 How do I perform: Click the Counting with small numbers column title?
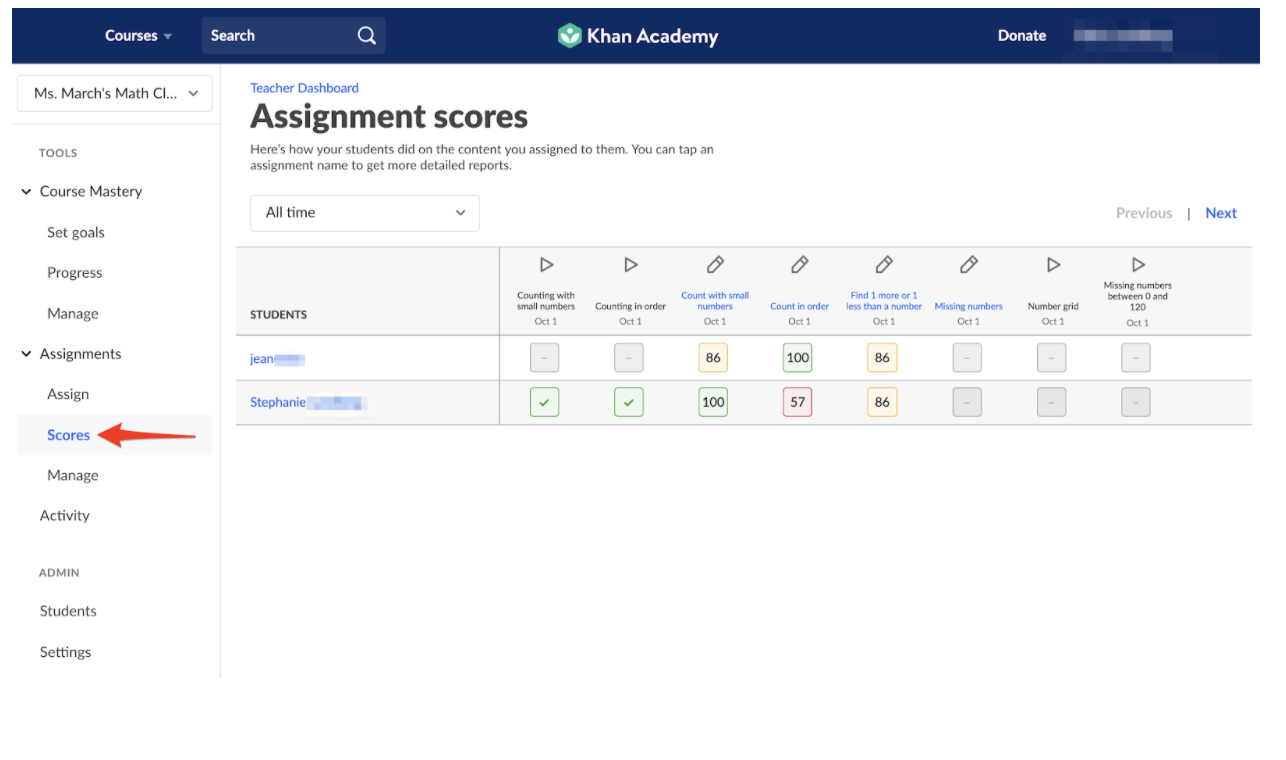coord(546,301)
